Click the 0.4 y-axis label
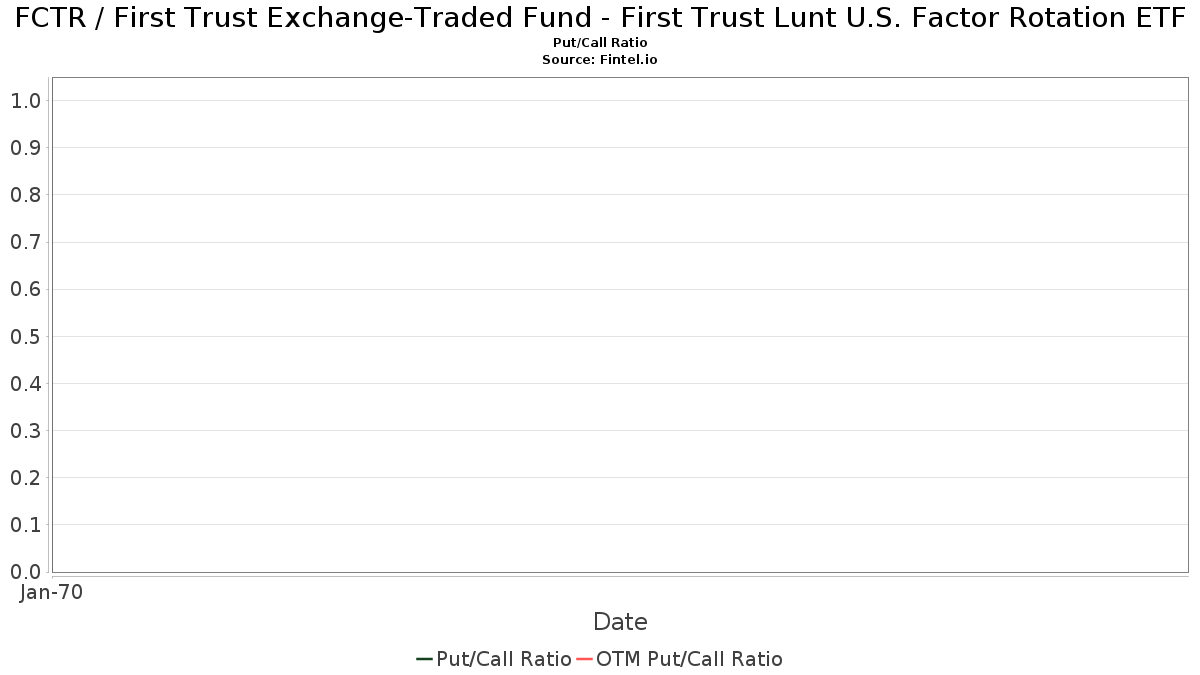 25,384
